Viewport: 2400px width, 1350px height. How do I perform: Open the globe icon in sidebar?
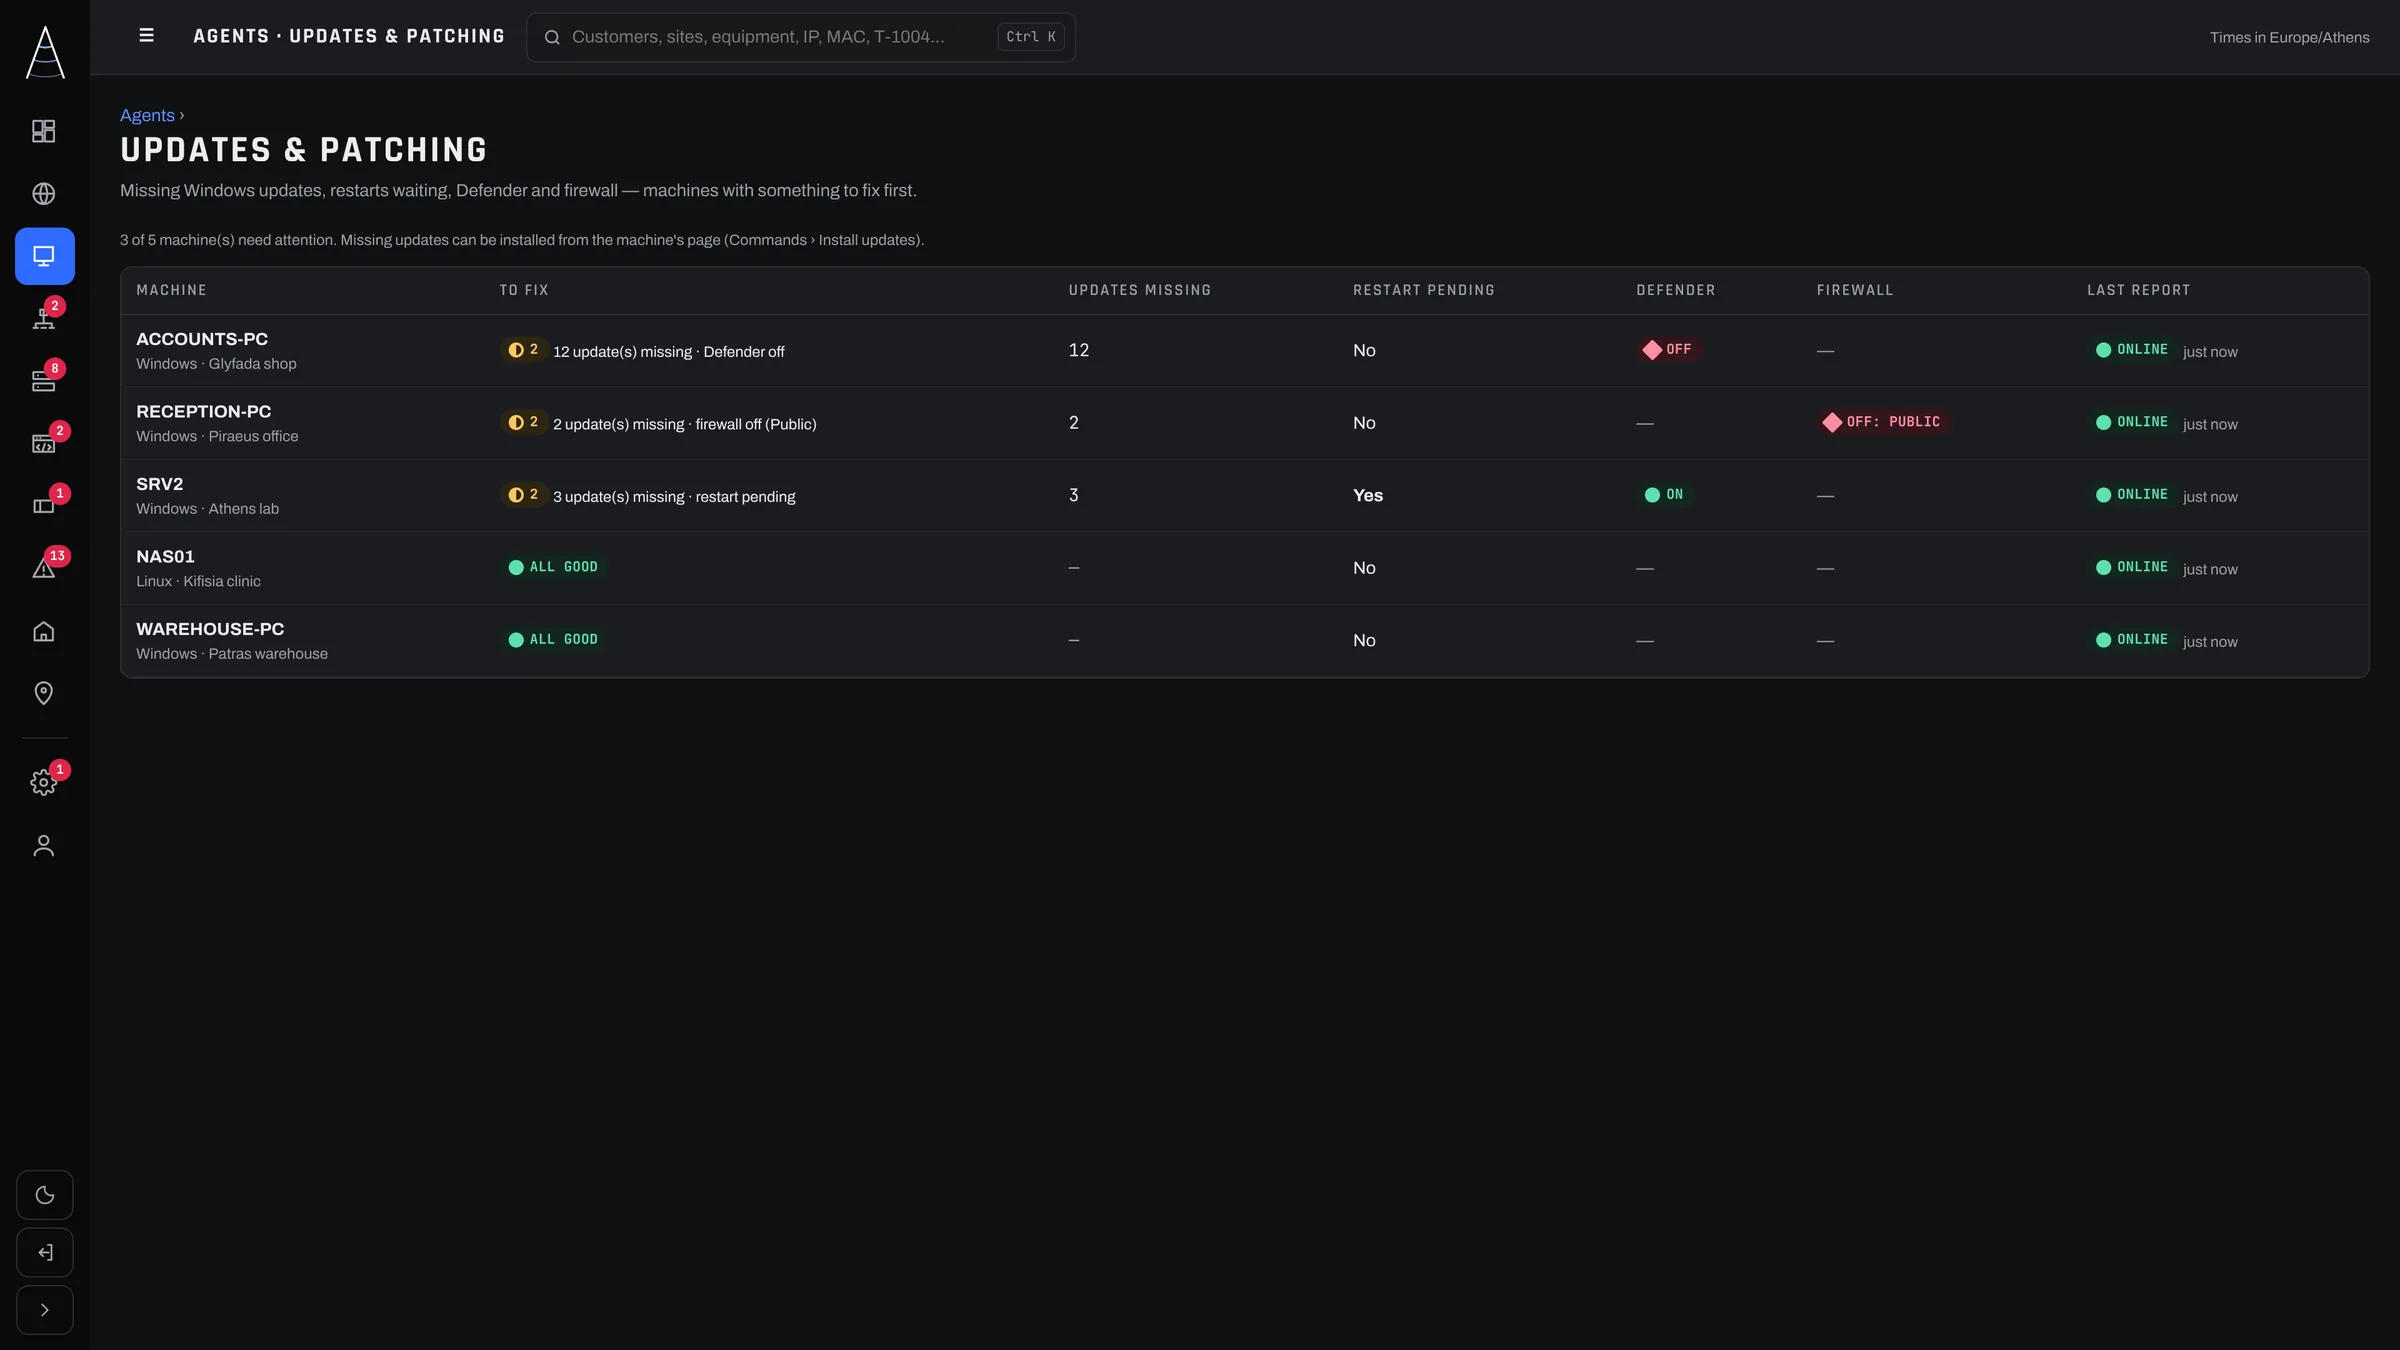[44, 194]
